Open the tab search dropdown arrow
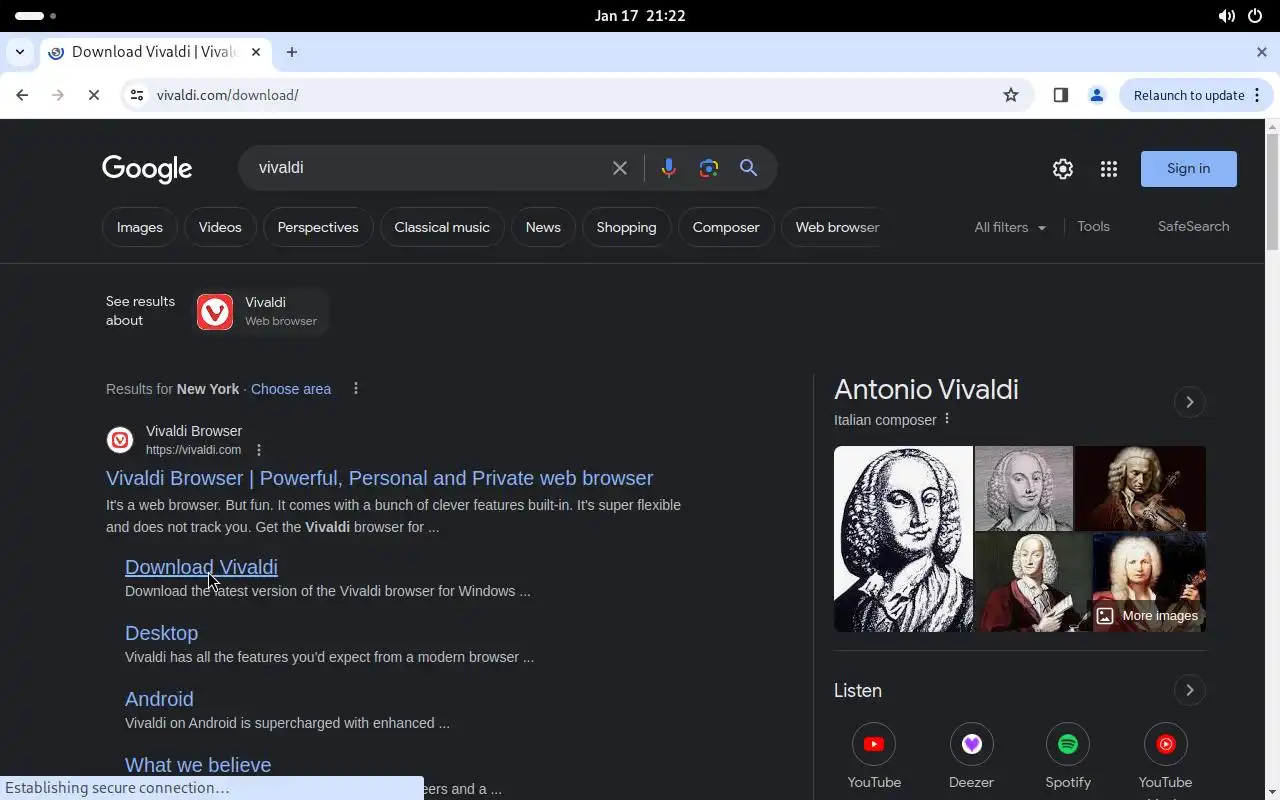Screen dimensions: 1280x800 pyautogui.click(x=20, y=52)
